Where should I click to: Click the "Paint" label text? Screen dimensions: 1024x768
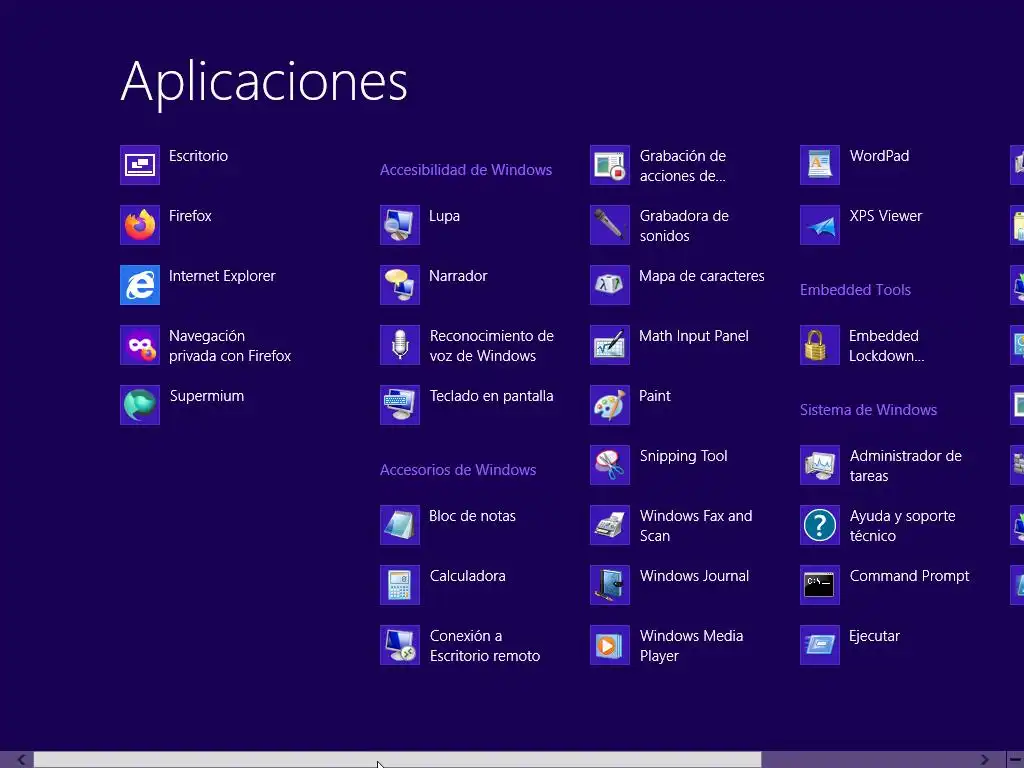point(654,396)
